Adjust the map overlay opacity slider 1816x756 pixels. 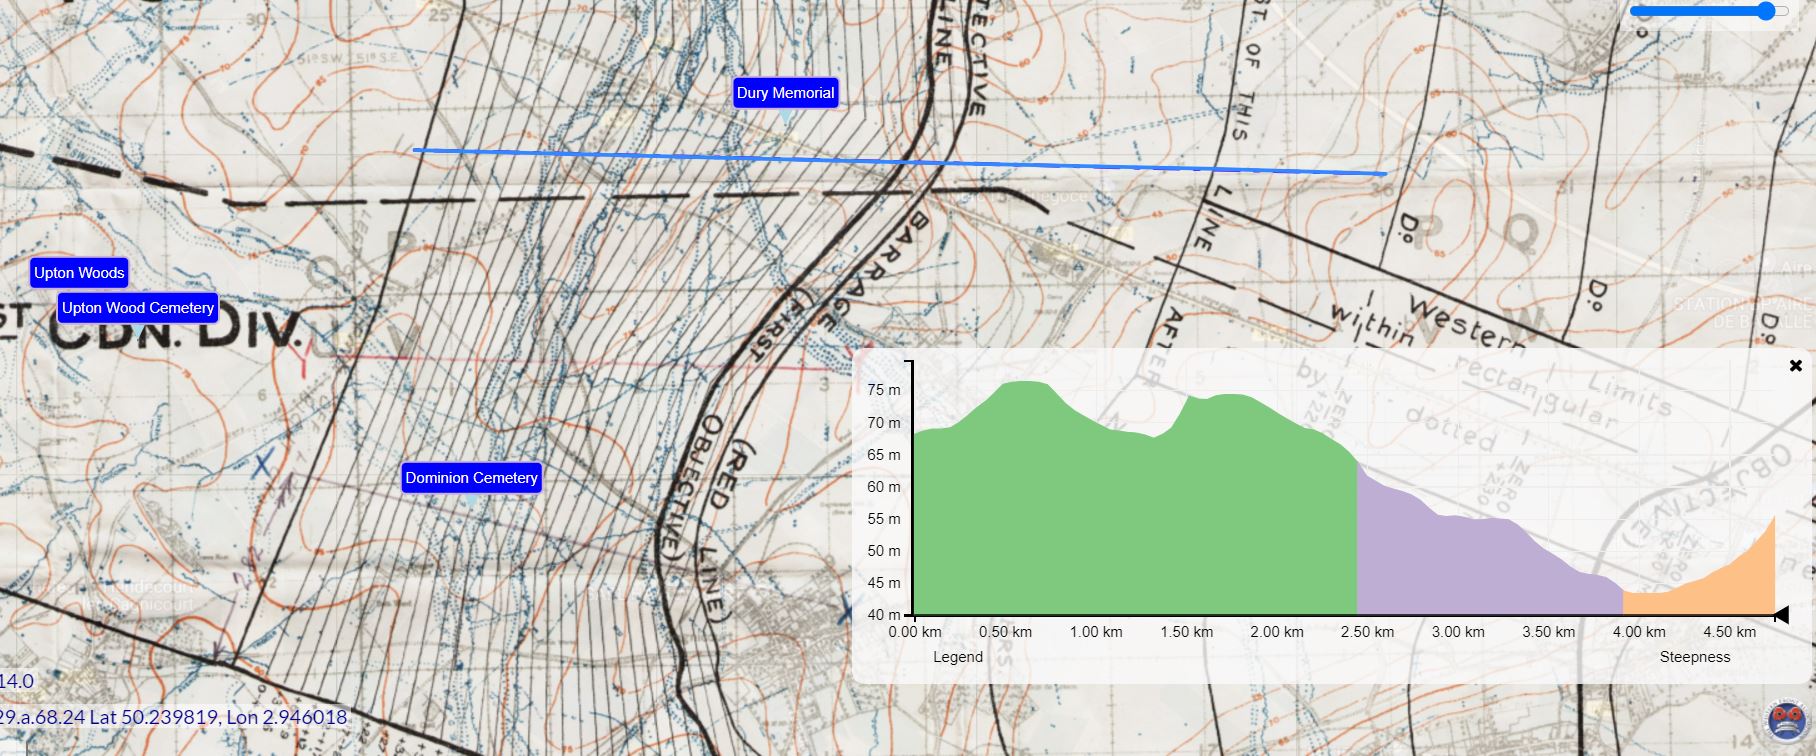pos(1708,12)
